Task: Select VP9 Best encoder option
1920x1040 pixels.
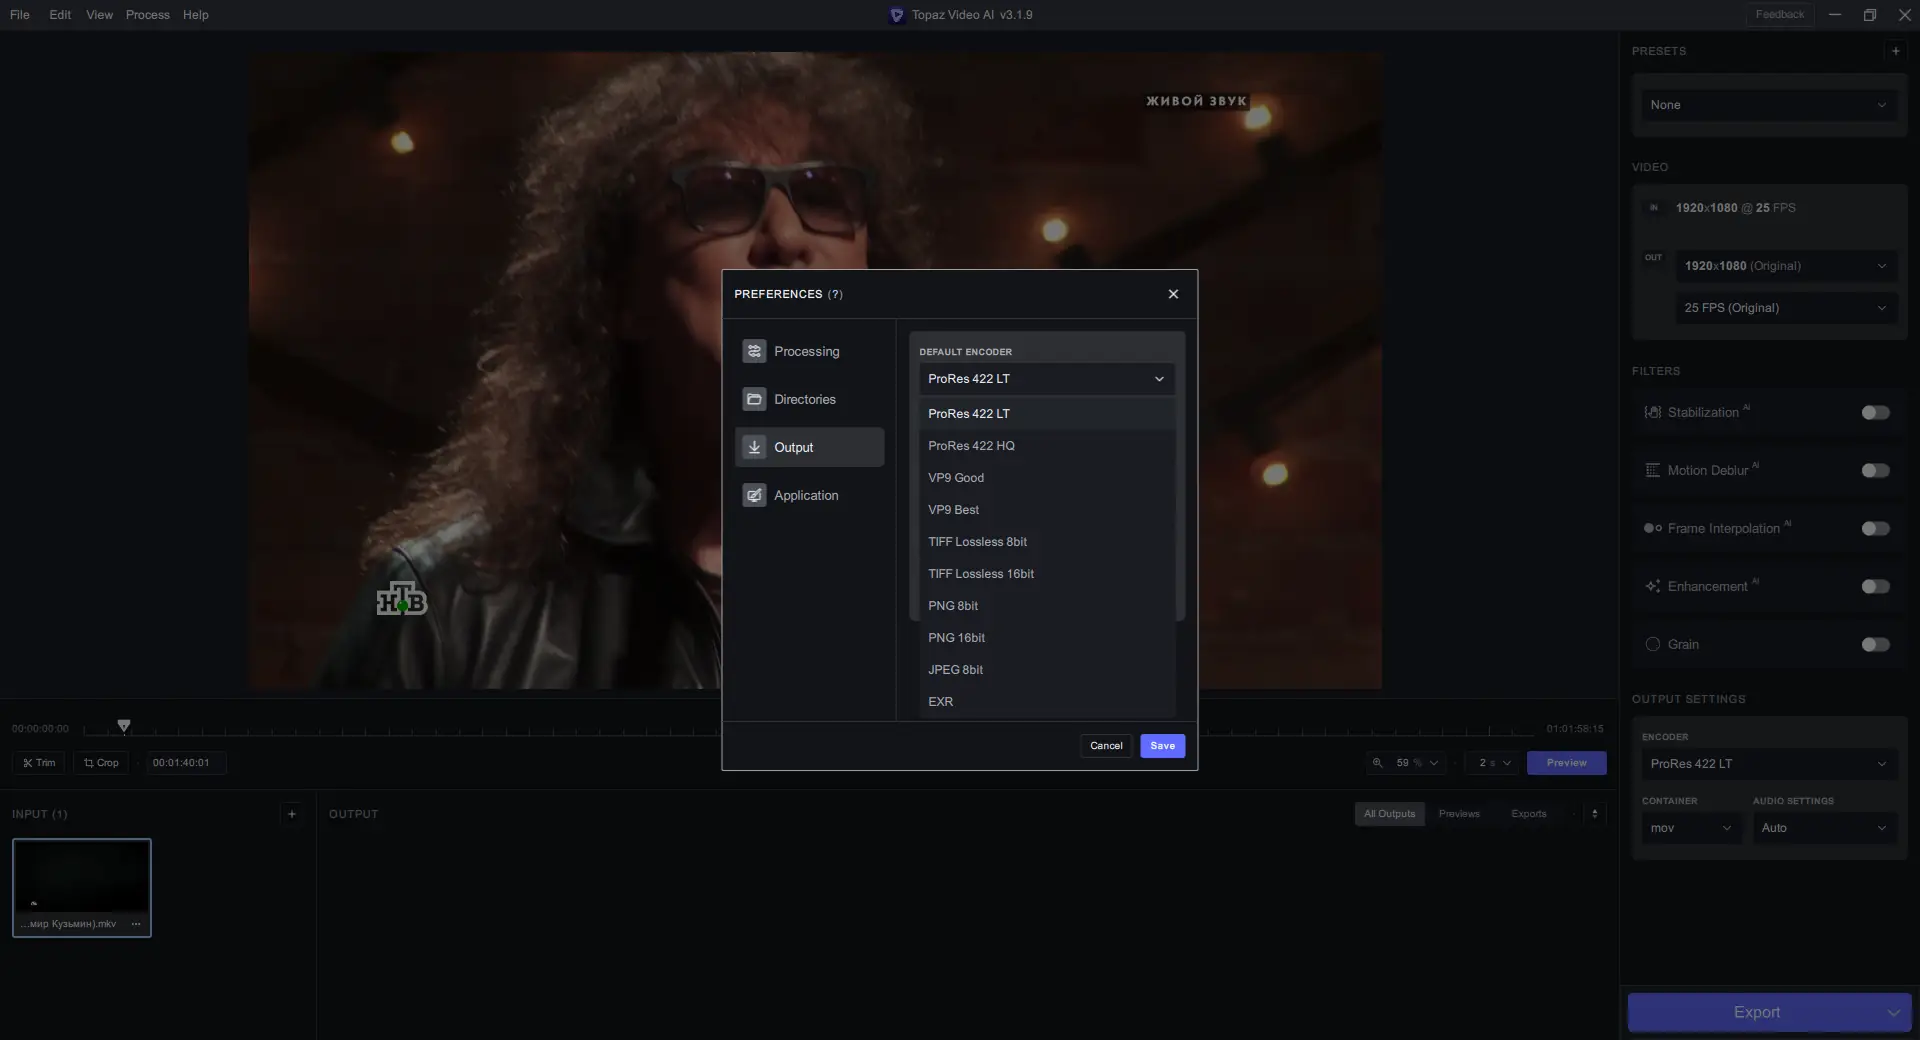Action: (1047, 510)
